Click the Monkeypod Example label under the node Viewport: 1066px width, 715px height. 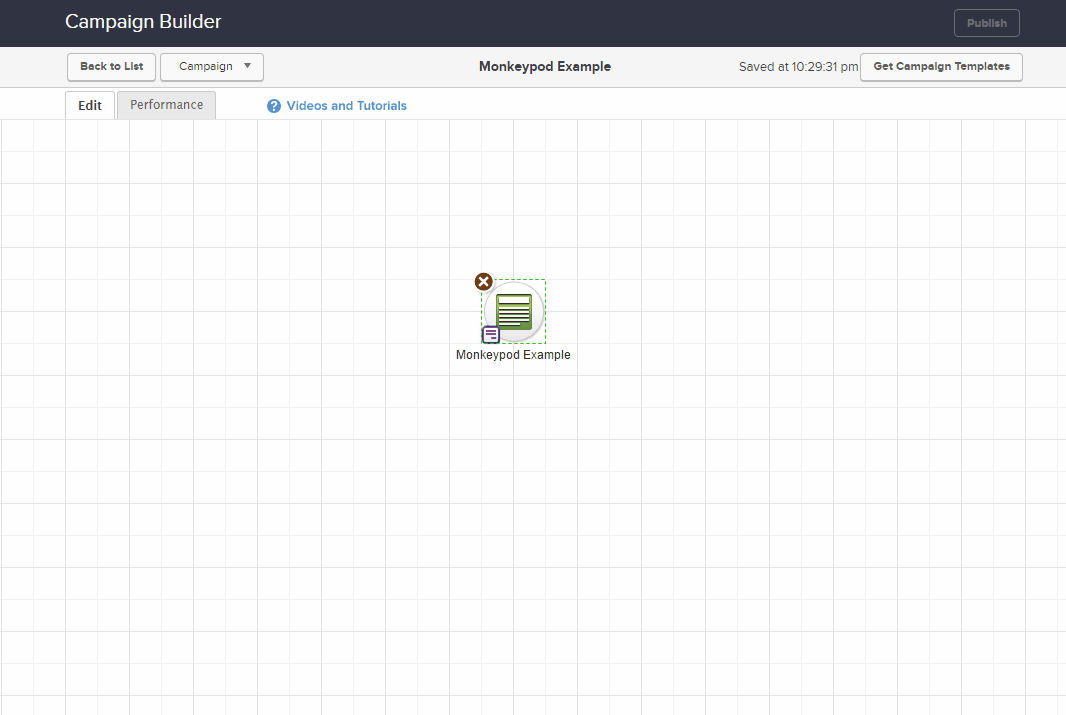point(513,355)
